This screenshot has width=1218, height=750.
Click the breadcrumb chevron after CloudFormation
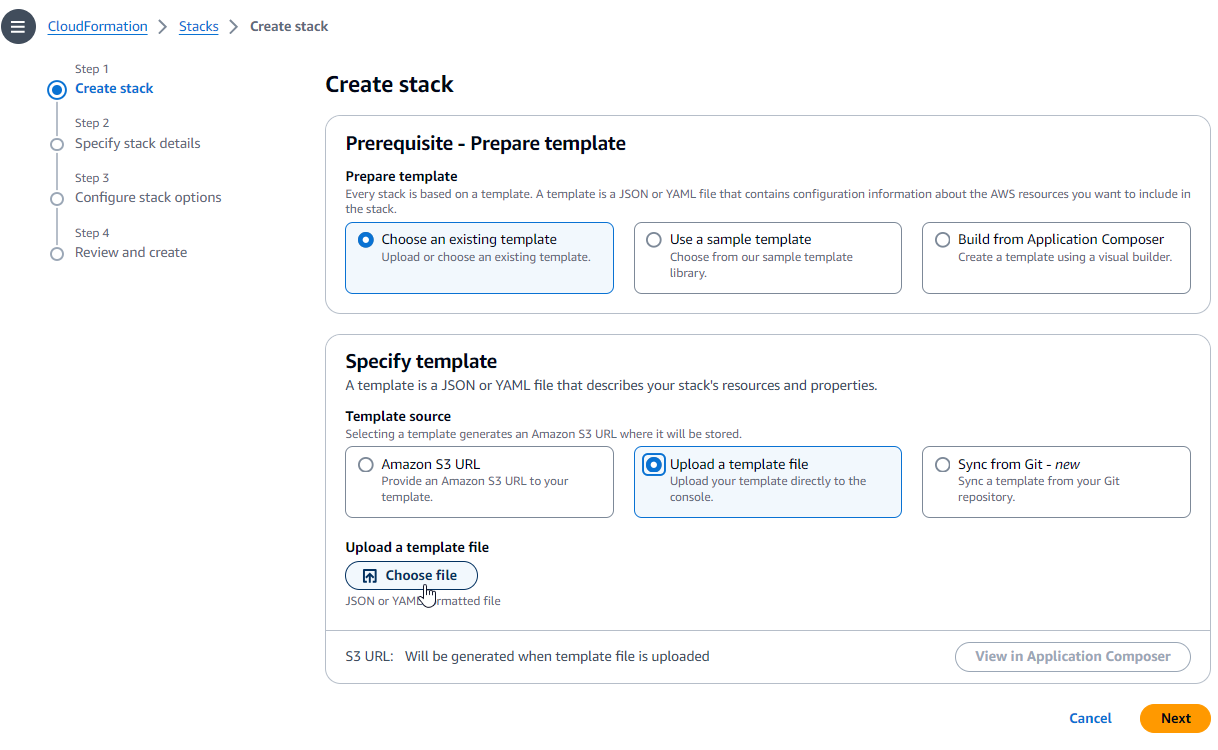pos(162,26)
